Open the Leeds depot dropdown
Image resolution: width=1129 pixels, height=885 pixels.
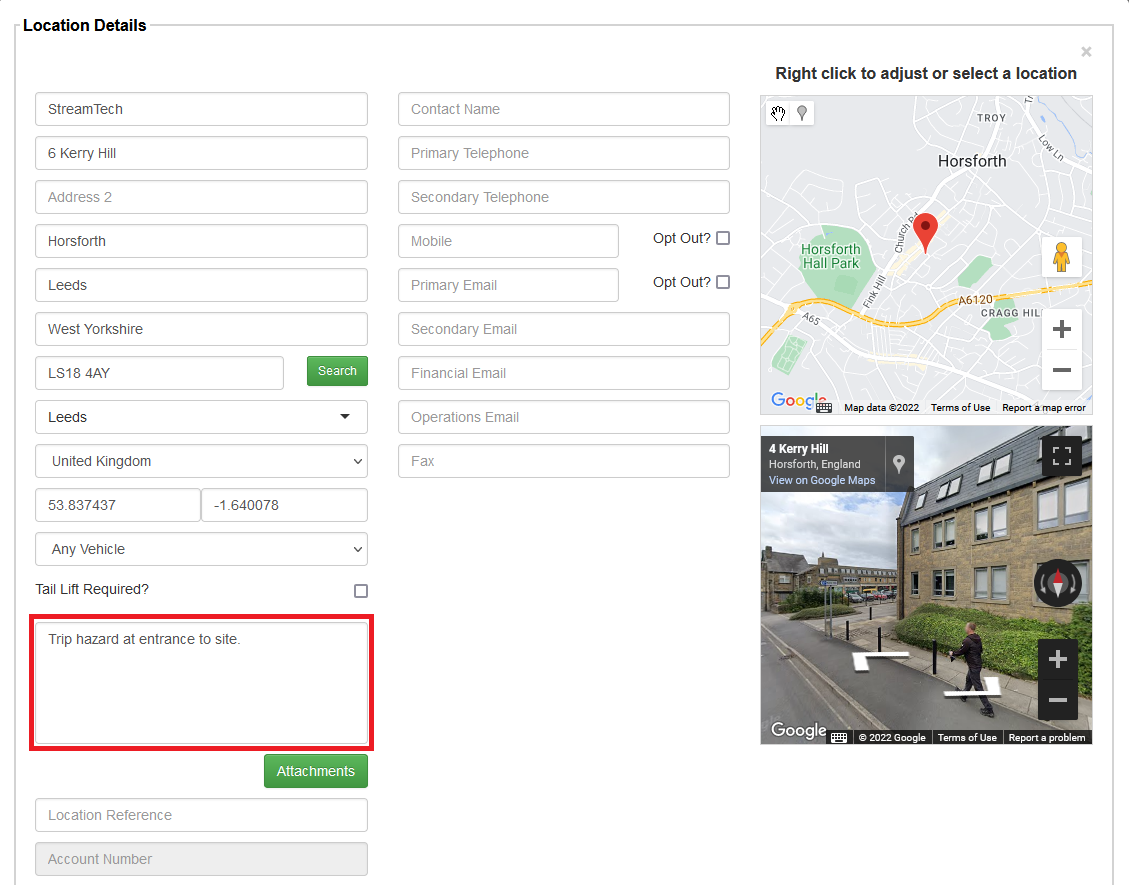201,417
